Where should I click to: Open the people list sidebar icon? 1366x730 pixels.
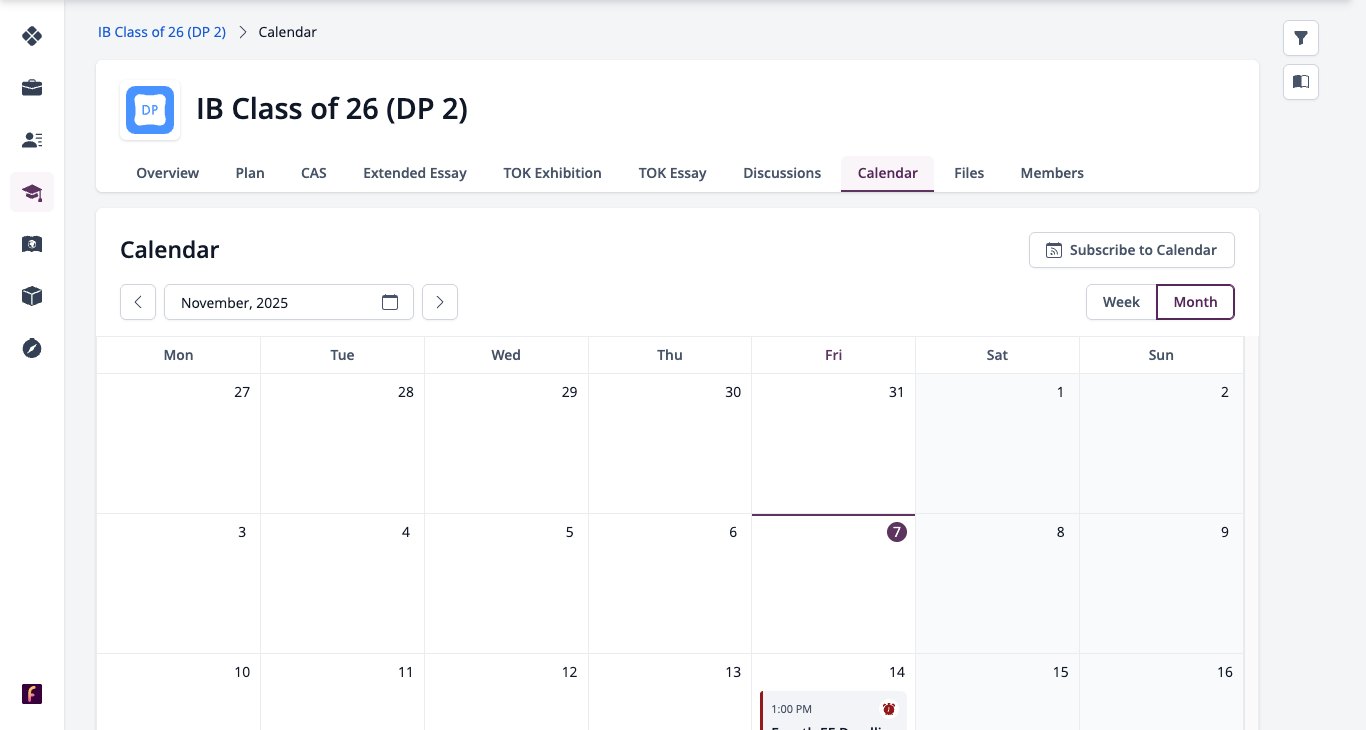[32, 140]
